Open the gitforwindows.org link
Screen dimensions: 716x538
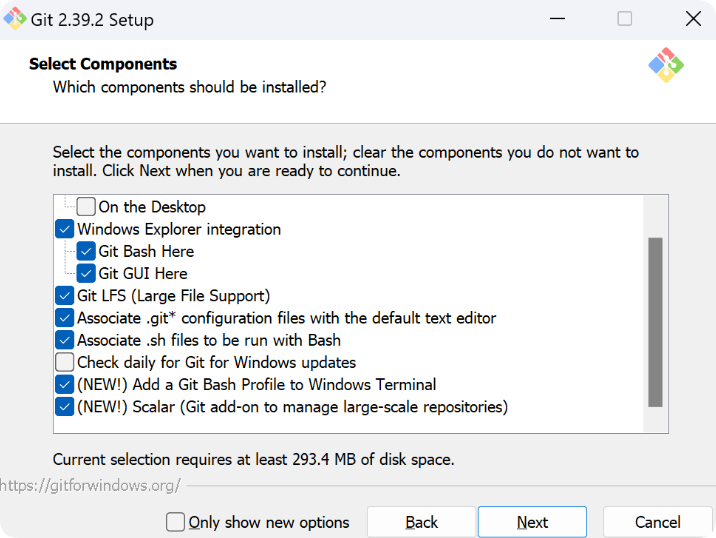90,485
